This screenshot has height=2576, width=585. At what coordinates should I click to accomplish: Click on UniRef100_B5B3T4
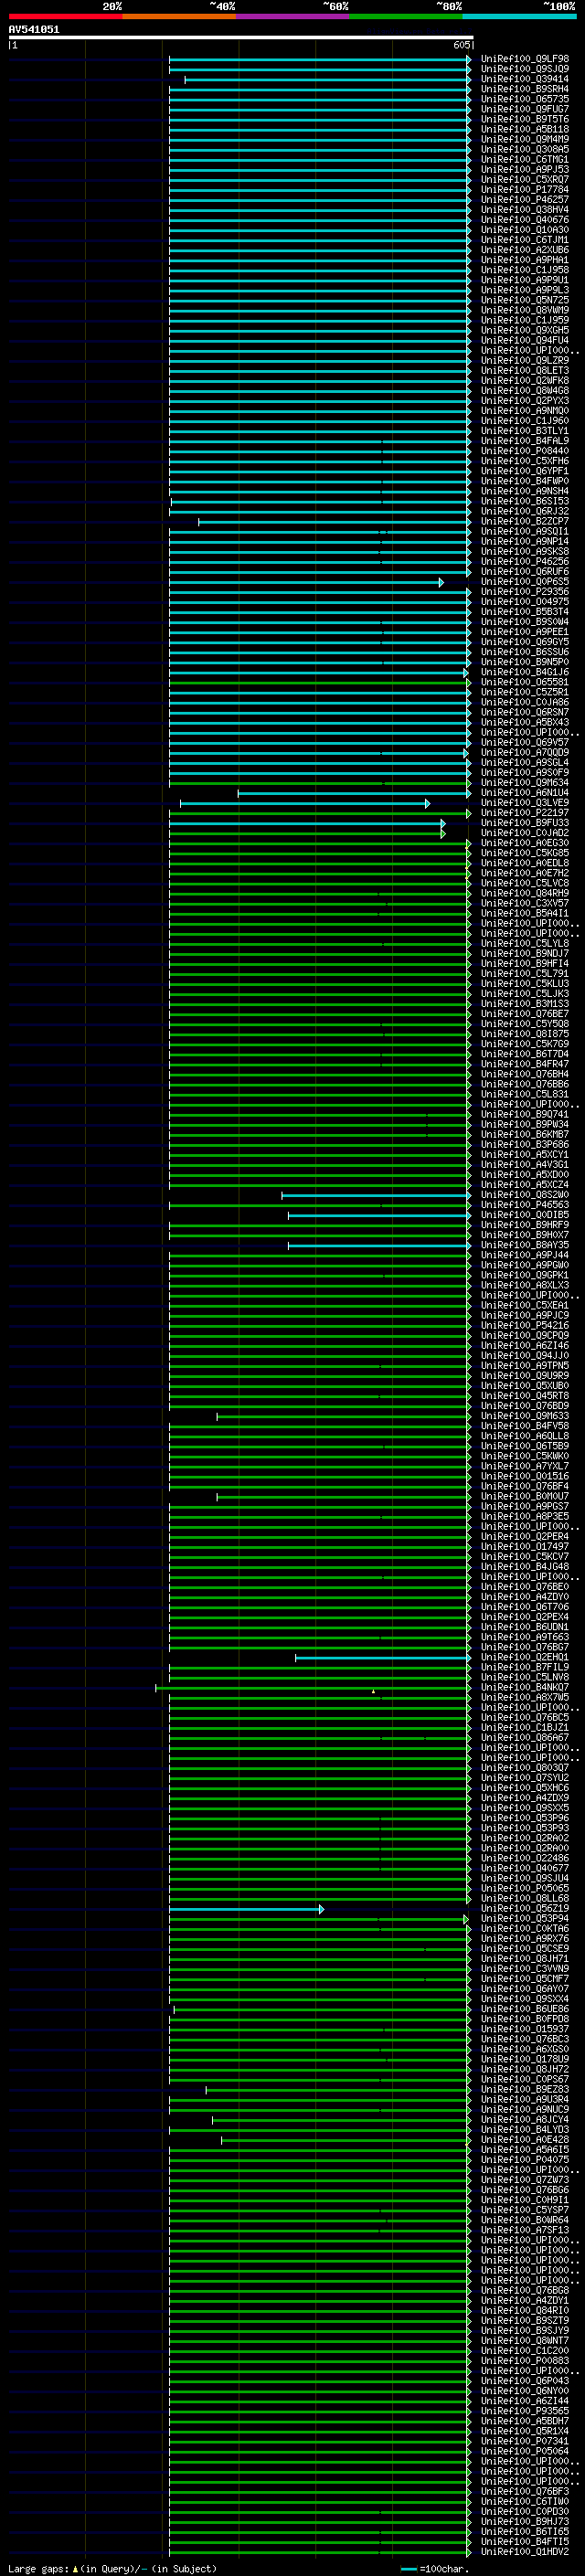click(524, 612)
